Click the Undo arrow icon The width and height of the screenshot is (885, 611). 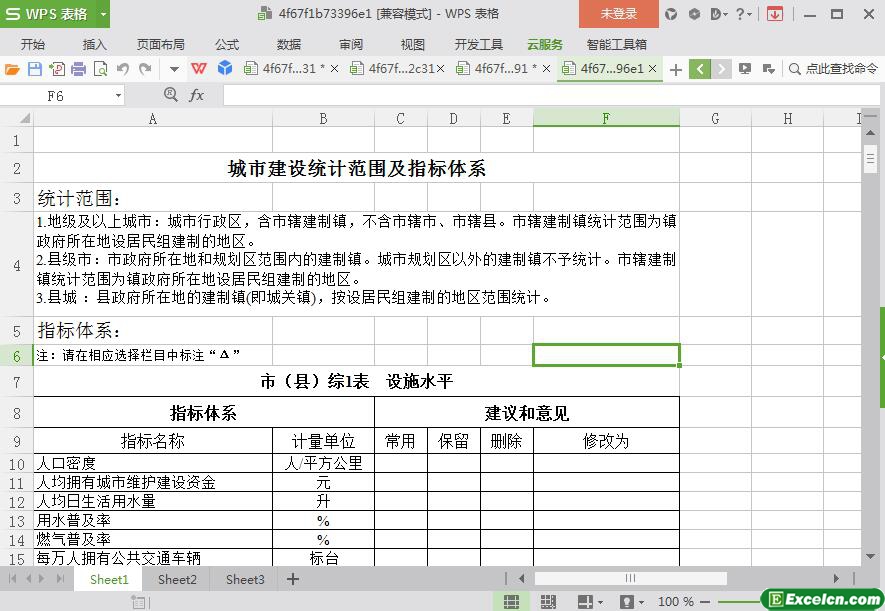(x=123, y=69)
